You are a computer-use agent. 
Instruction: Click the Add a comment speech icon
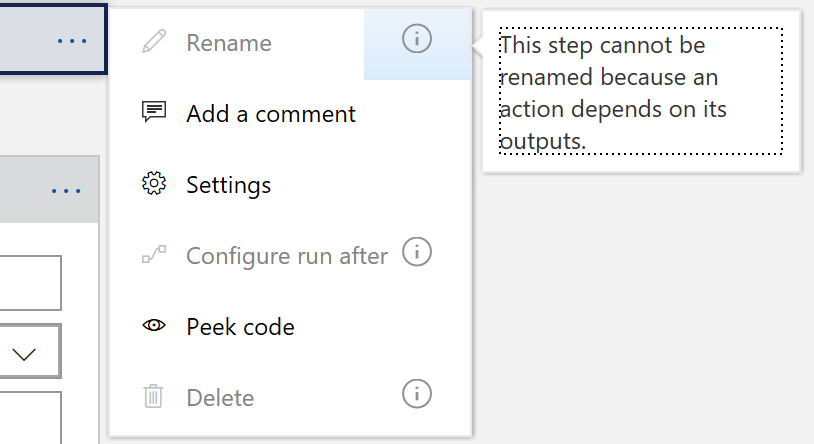tap(154, 112)
